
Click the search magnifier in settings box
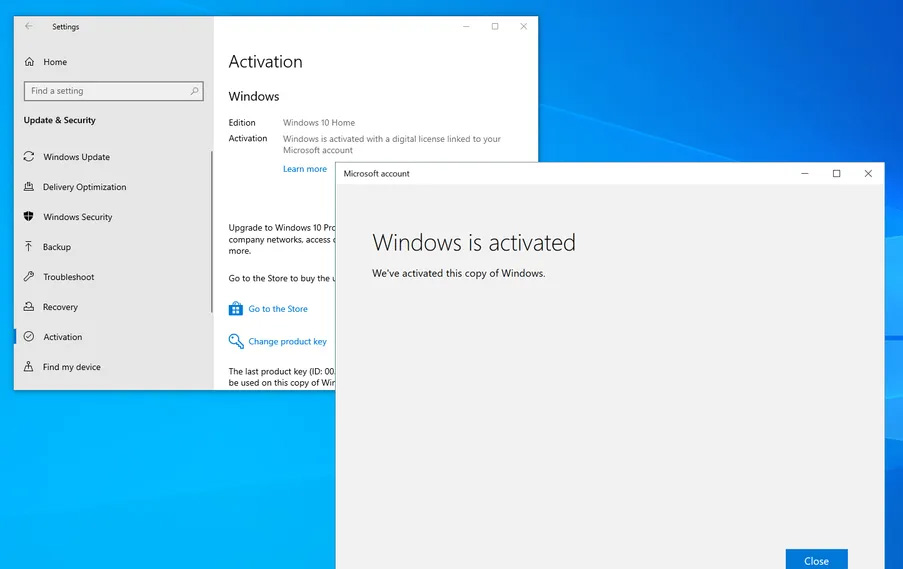(x=194, y=91)
